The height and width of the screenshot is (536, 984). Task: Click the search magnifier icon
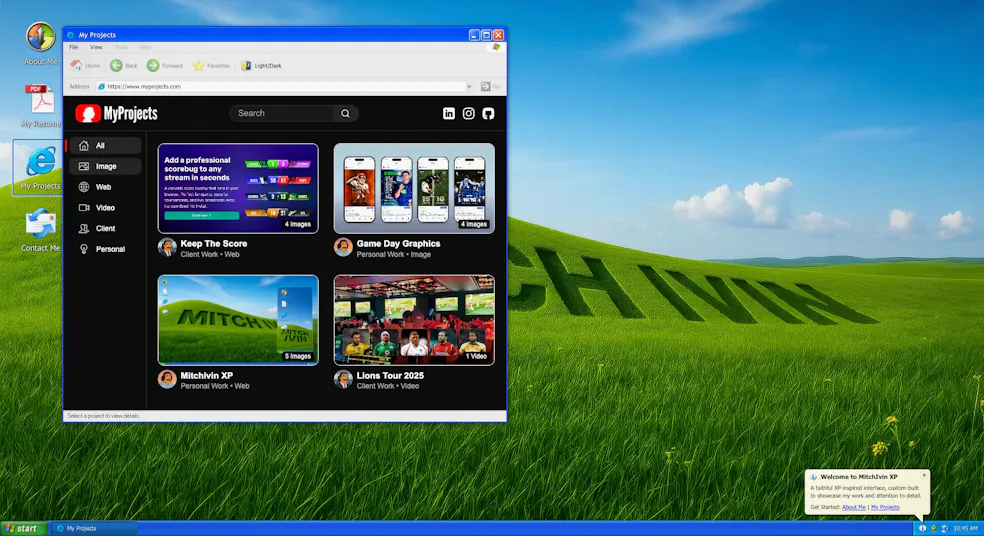(x=345, y=114)
